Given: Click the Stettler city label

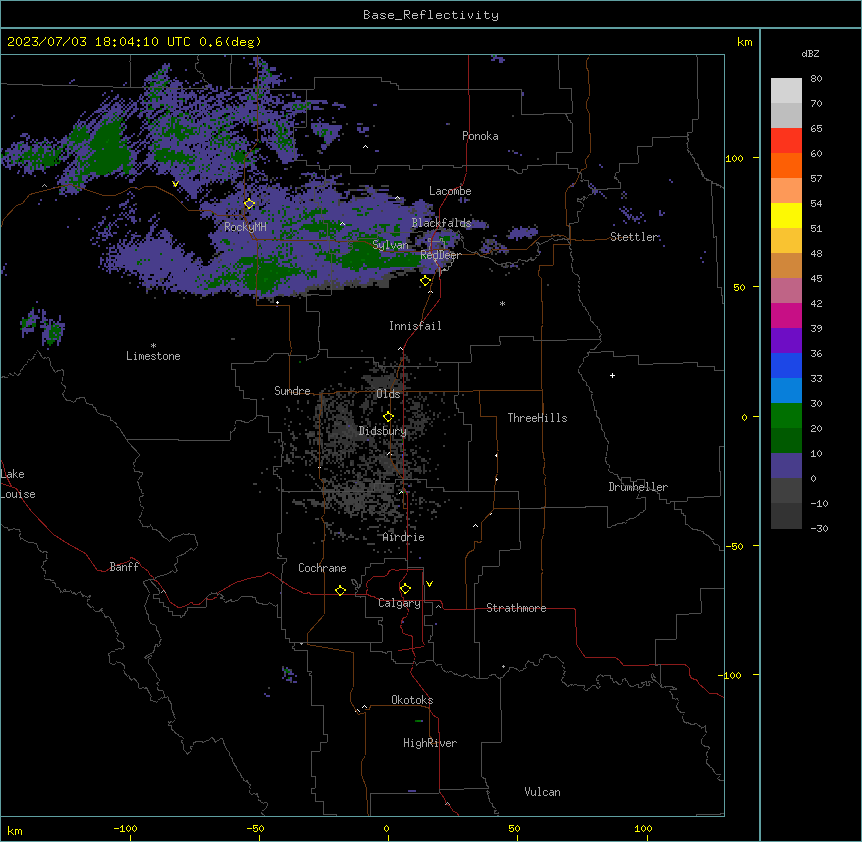Looking at the screenshot, I should (634, 237).
